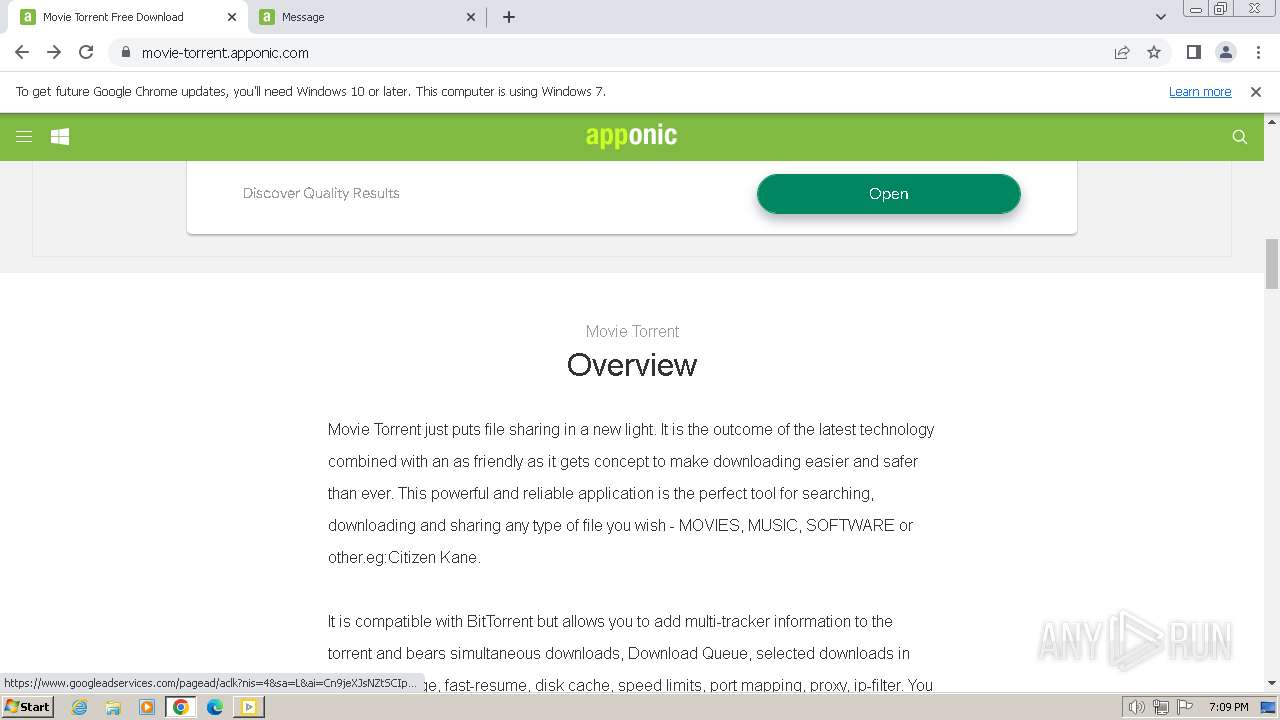Open media player taskbar icon

coord(147,707)
